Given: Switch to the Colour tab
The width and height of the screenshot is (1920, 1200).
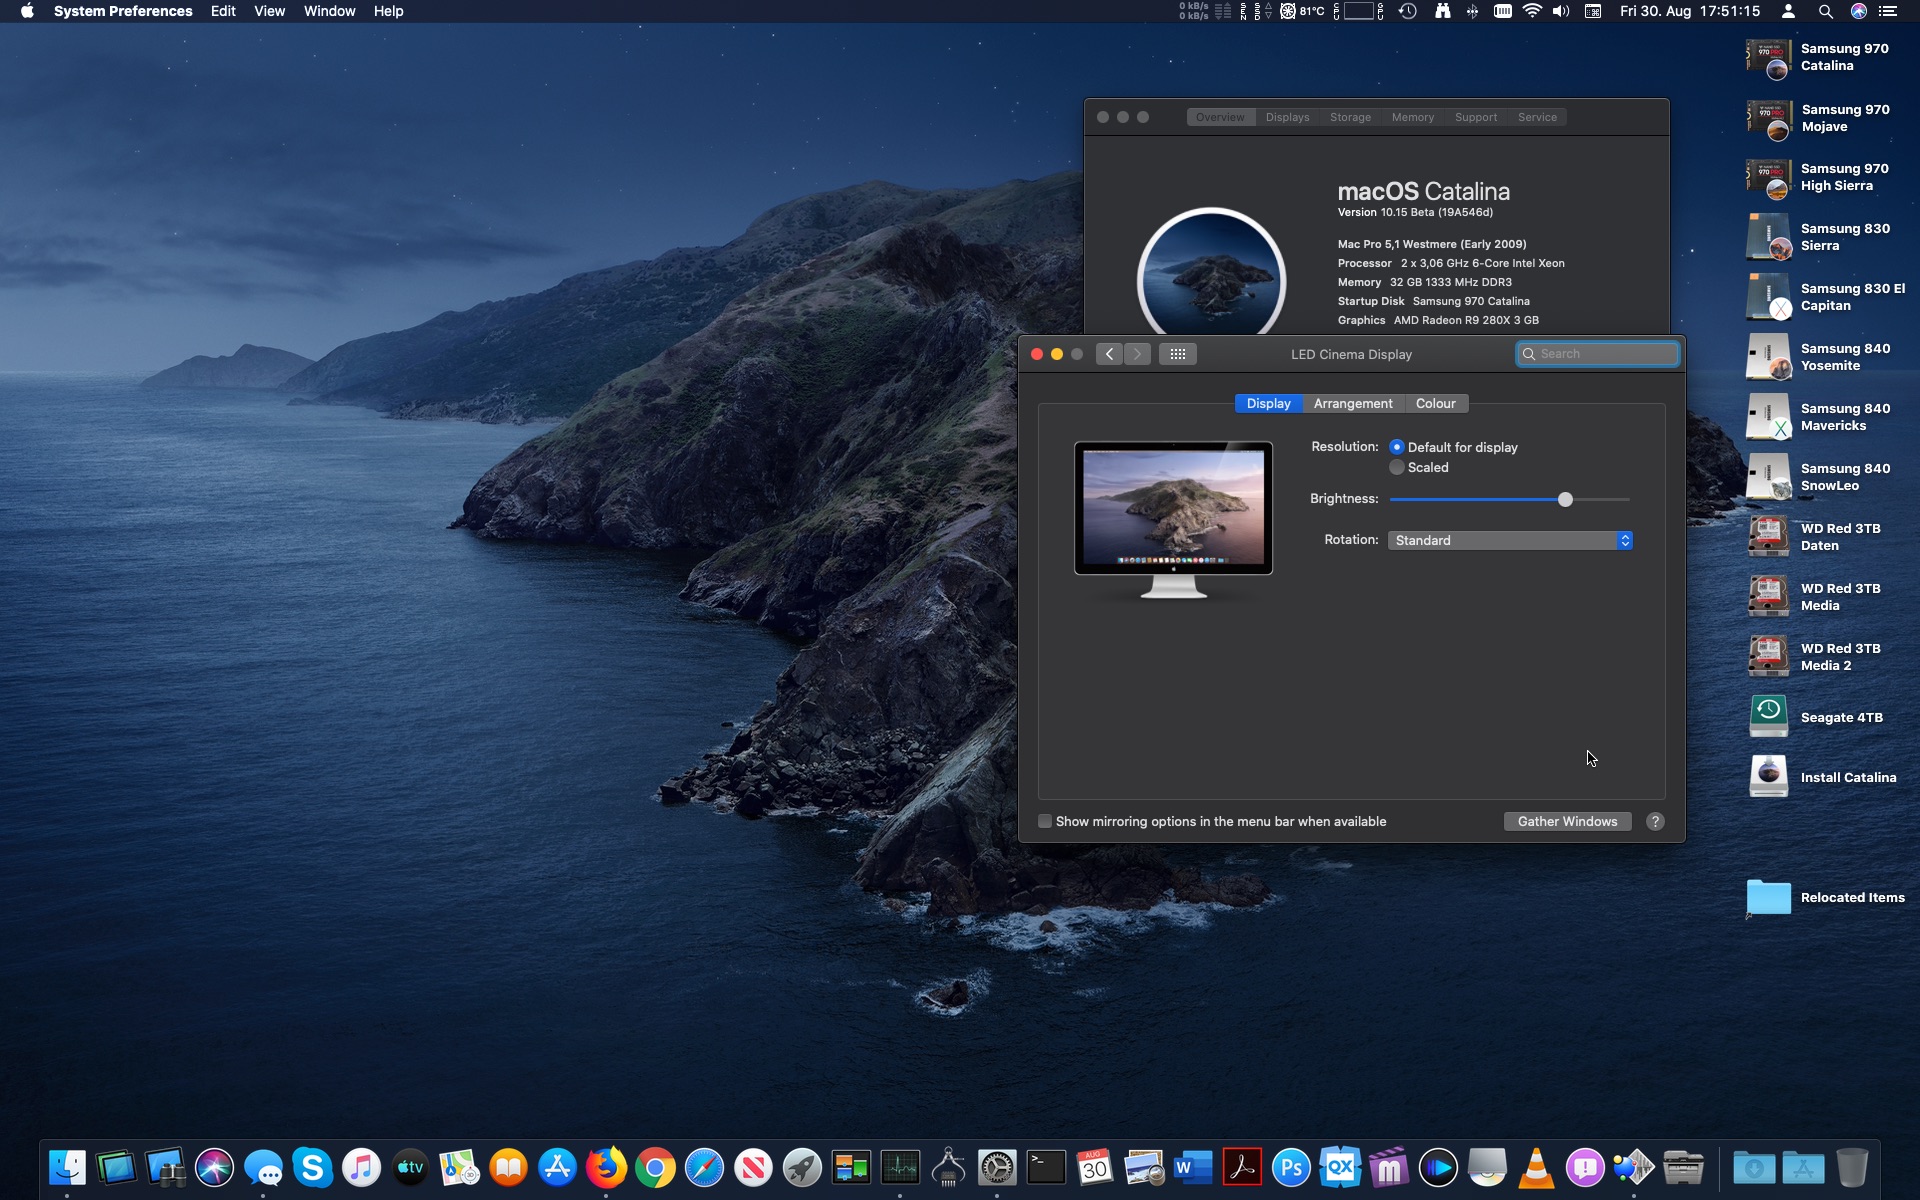Looking at the screenshot, I should tap(1436, 403).
